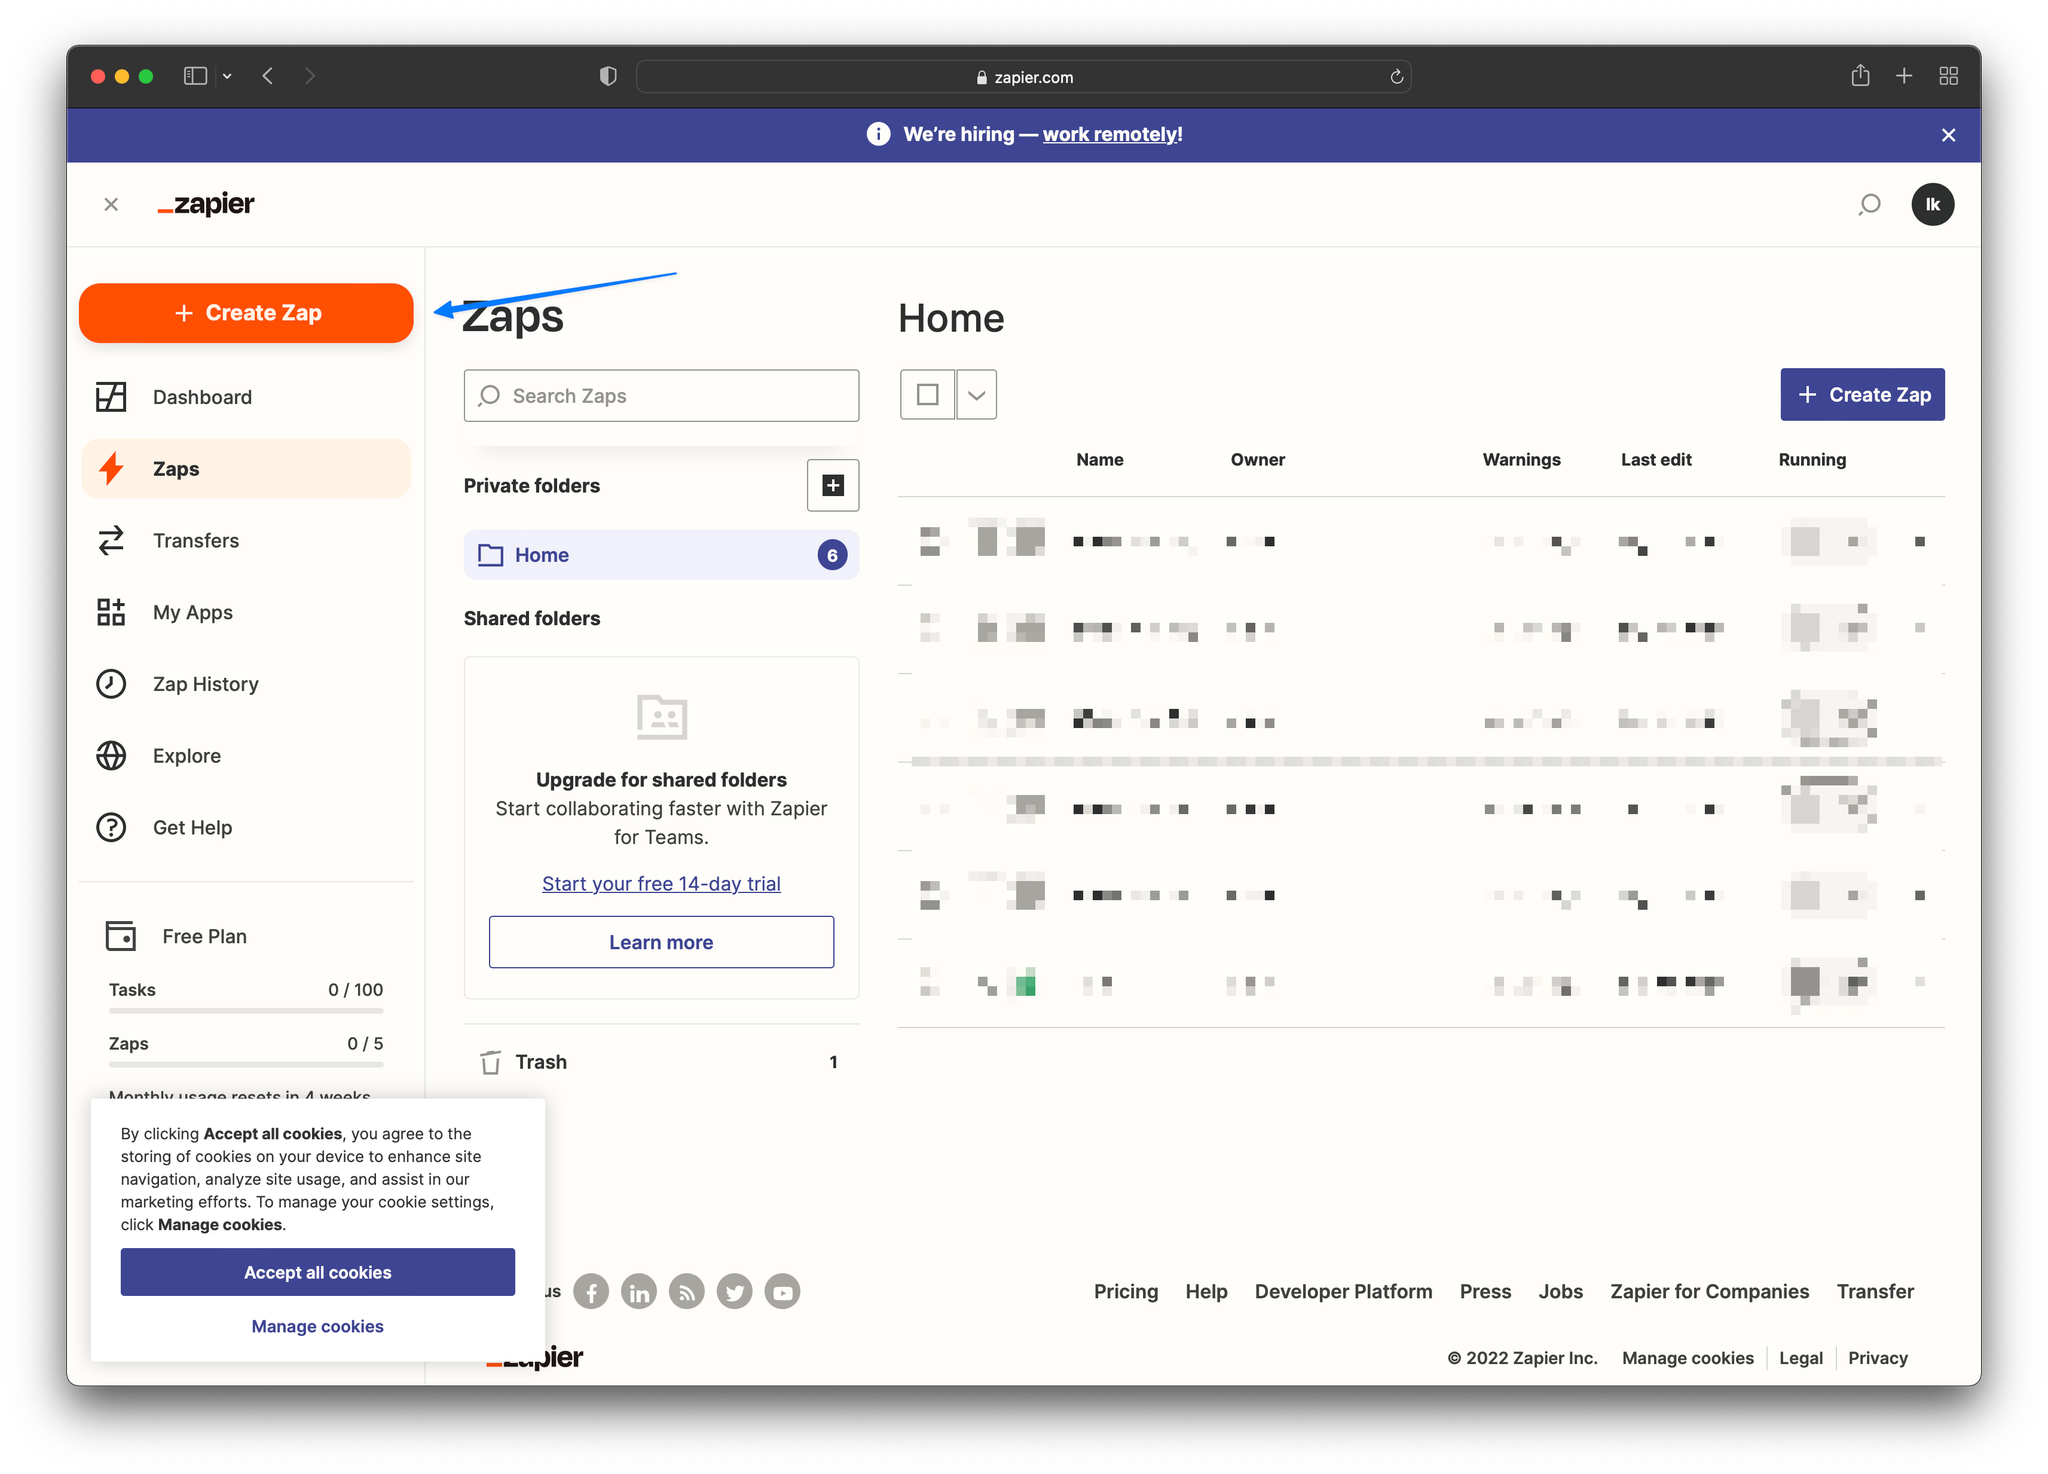Viewport: 2048px width, 1474px height.
Task: Open Transfers from the sidebar
Action: point(246,540)
